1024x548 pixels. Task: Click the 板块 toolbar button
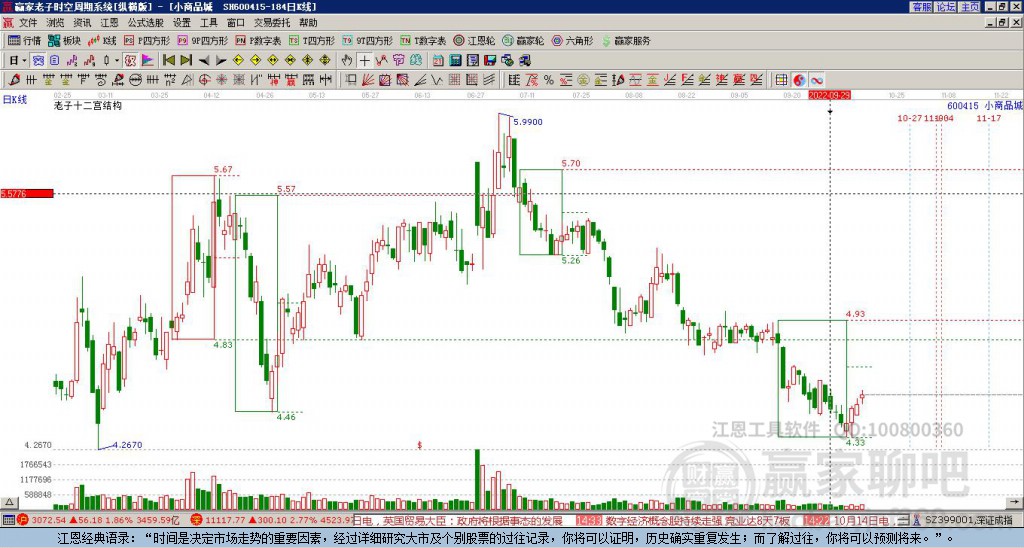65,40
